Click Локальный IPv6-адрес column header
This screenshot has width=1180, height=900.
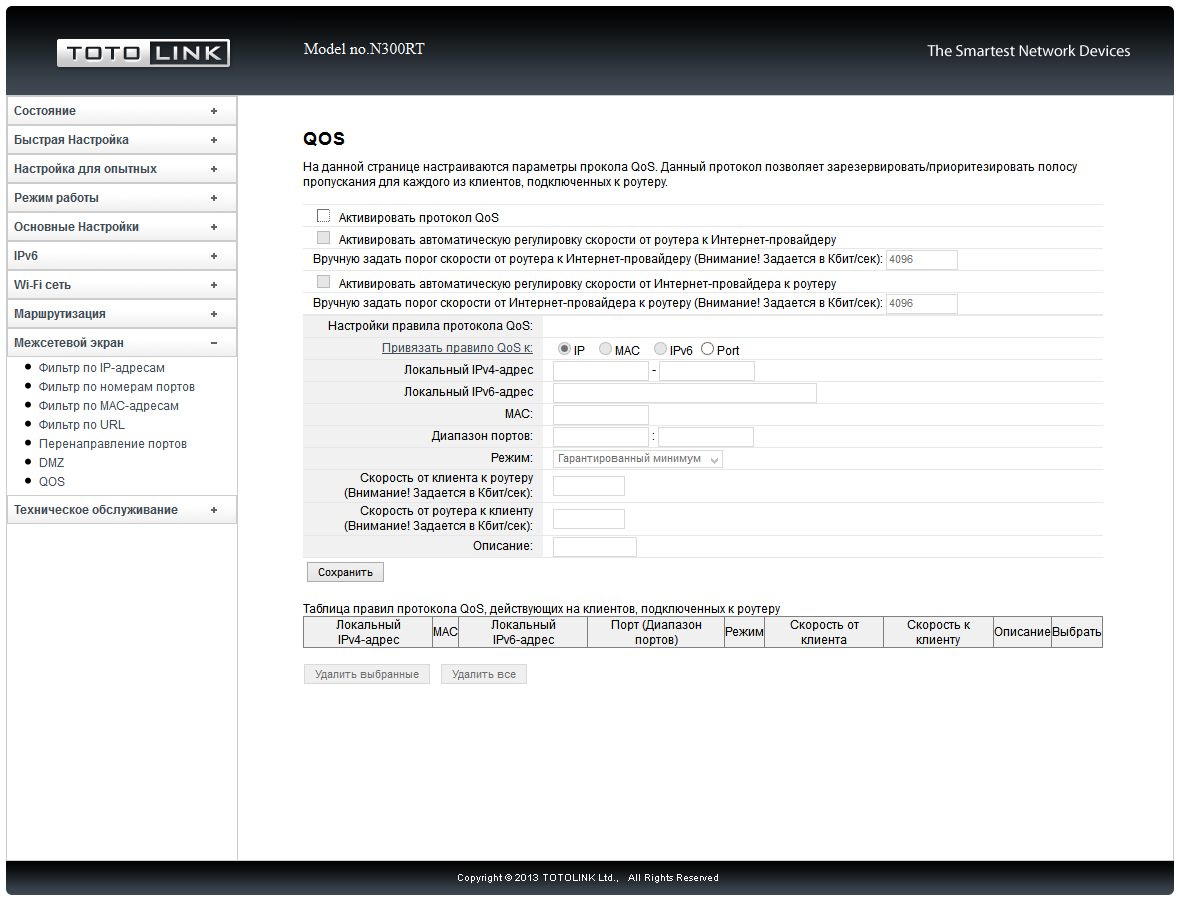coord(523,632)
